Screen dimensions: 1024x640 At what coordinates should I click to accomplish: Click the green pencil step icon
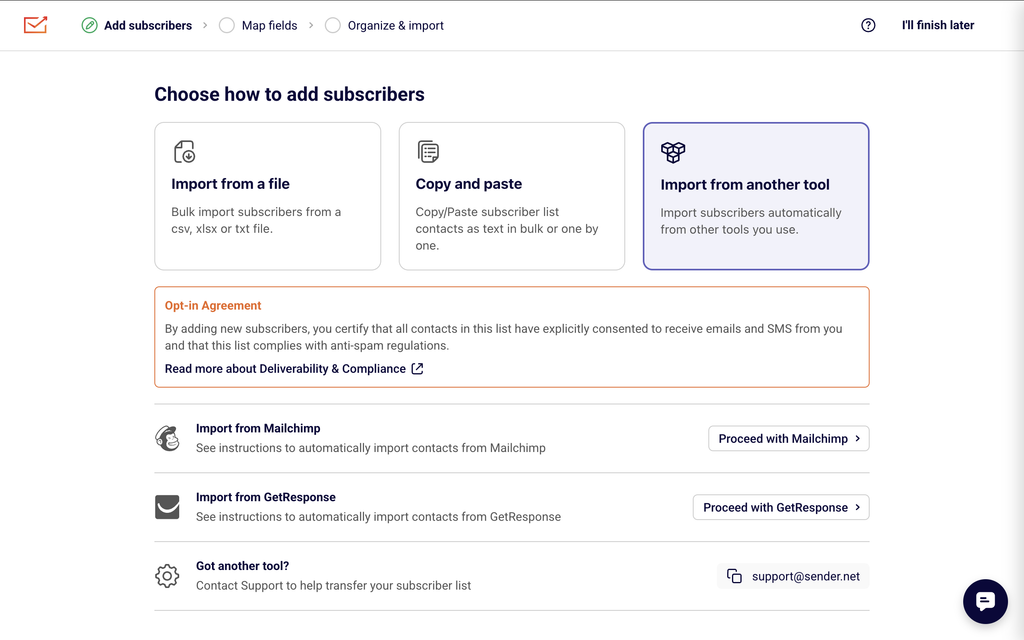tap(89, 25)
